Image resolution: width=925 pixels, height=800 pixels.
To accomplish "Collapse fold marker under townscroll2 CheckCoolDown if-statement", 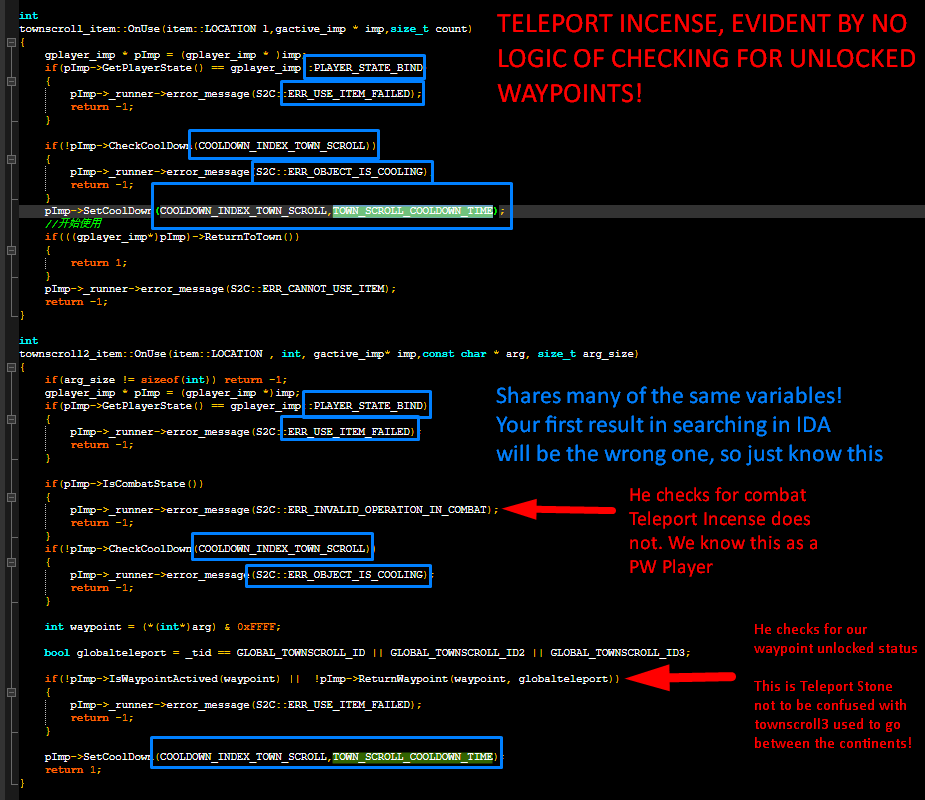I will point(11,562).
